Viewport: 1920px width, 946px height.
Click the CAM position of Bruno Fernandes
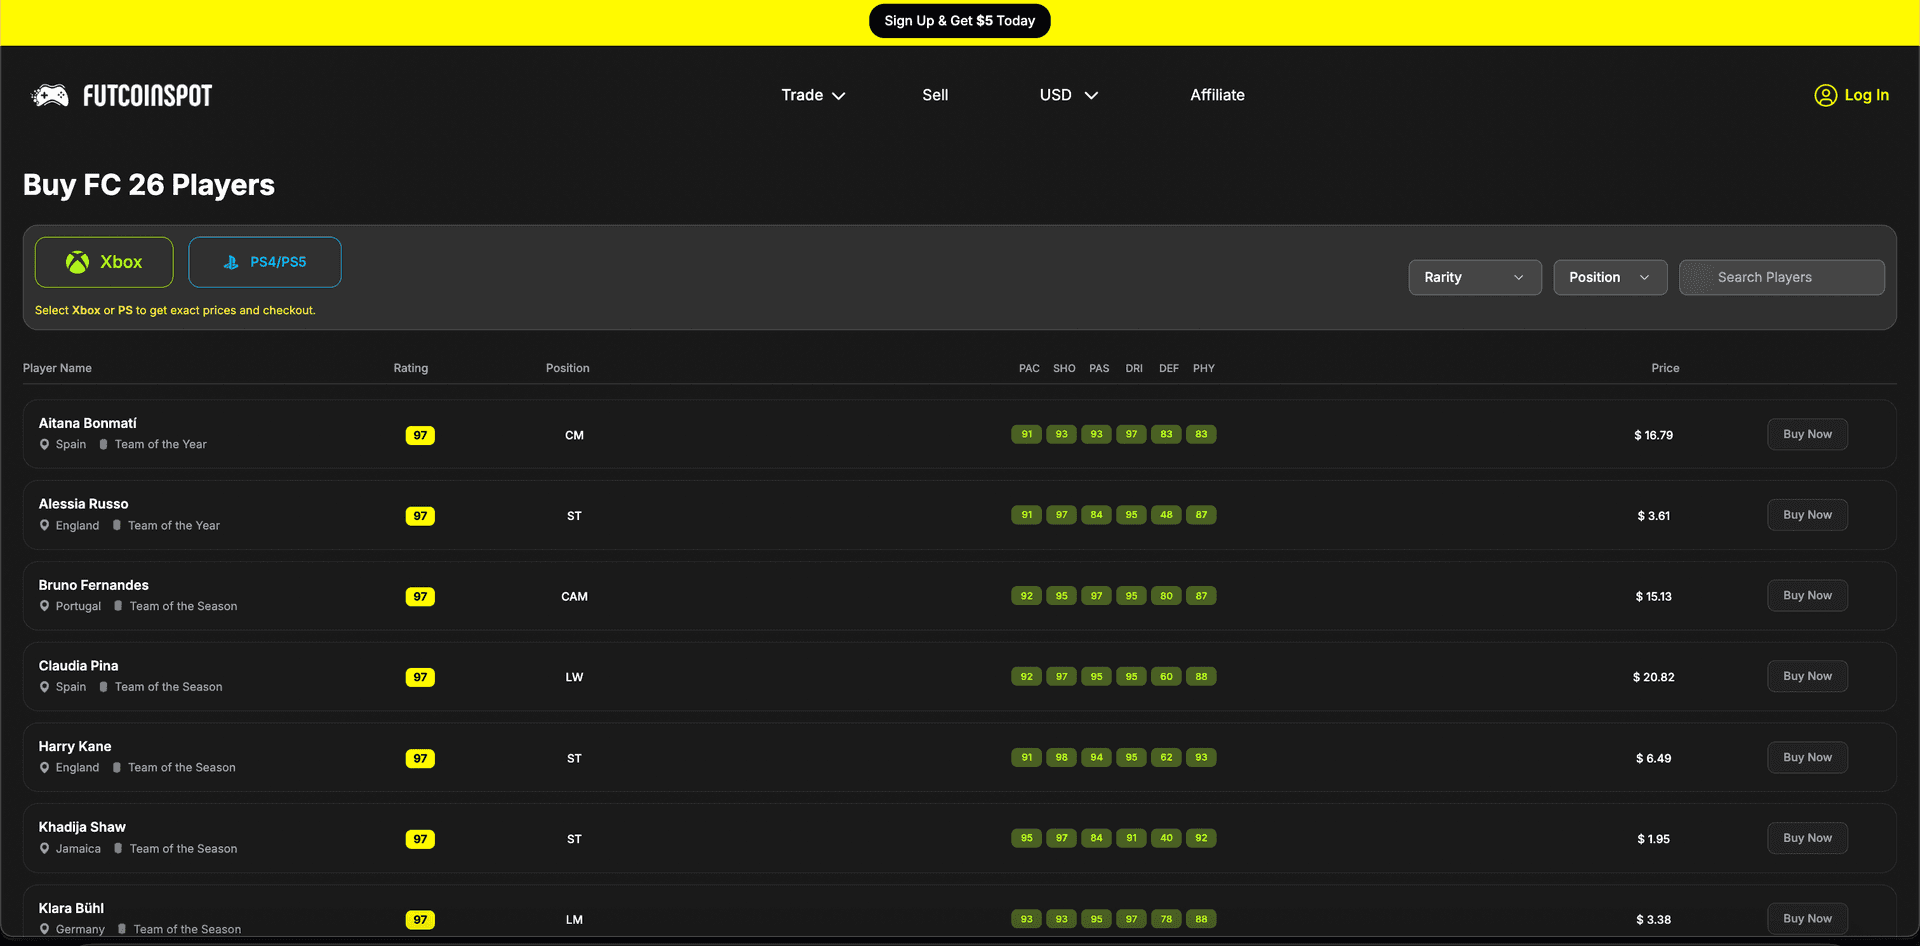tap(574, 596)
